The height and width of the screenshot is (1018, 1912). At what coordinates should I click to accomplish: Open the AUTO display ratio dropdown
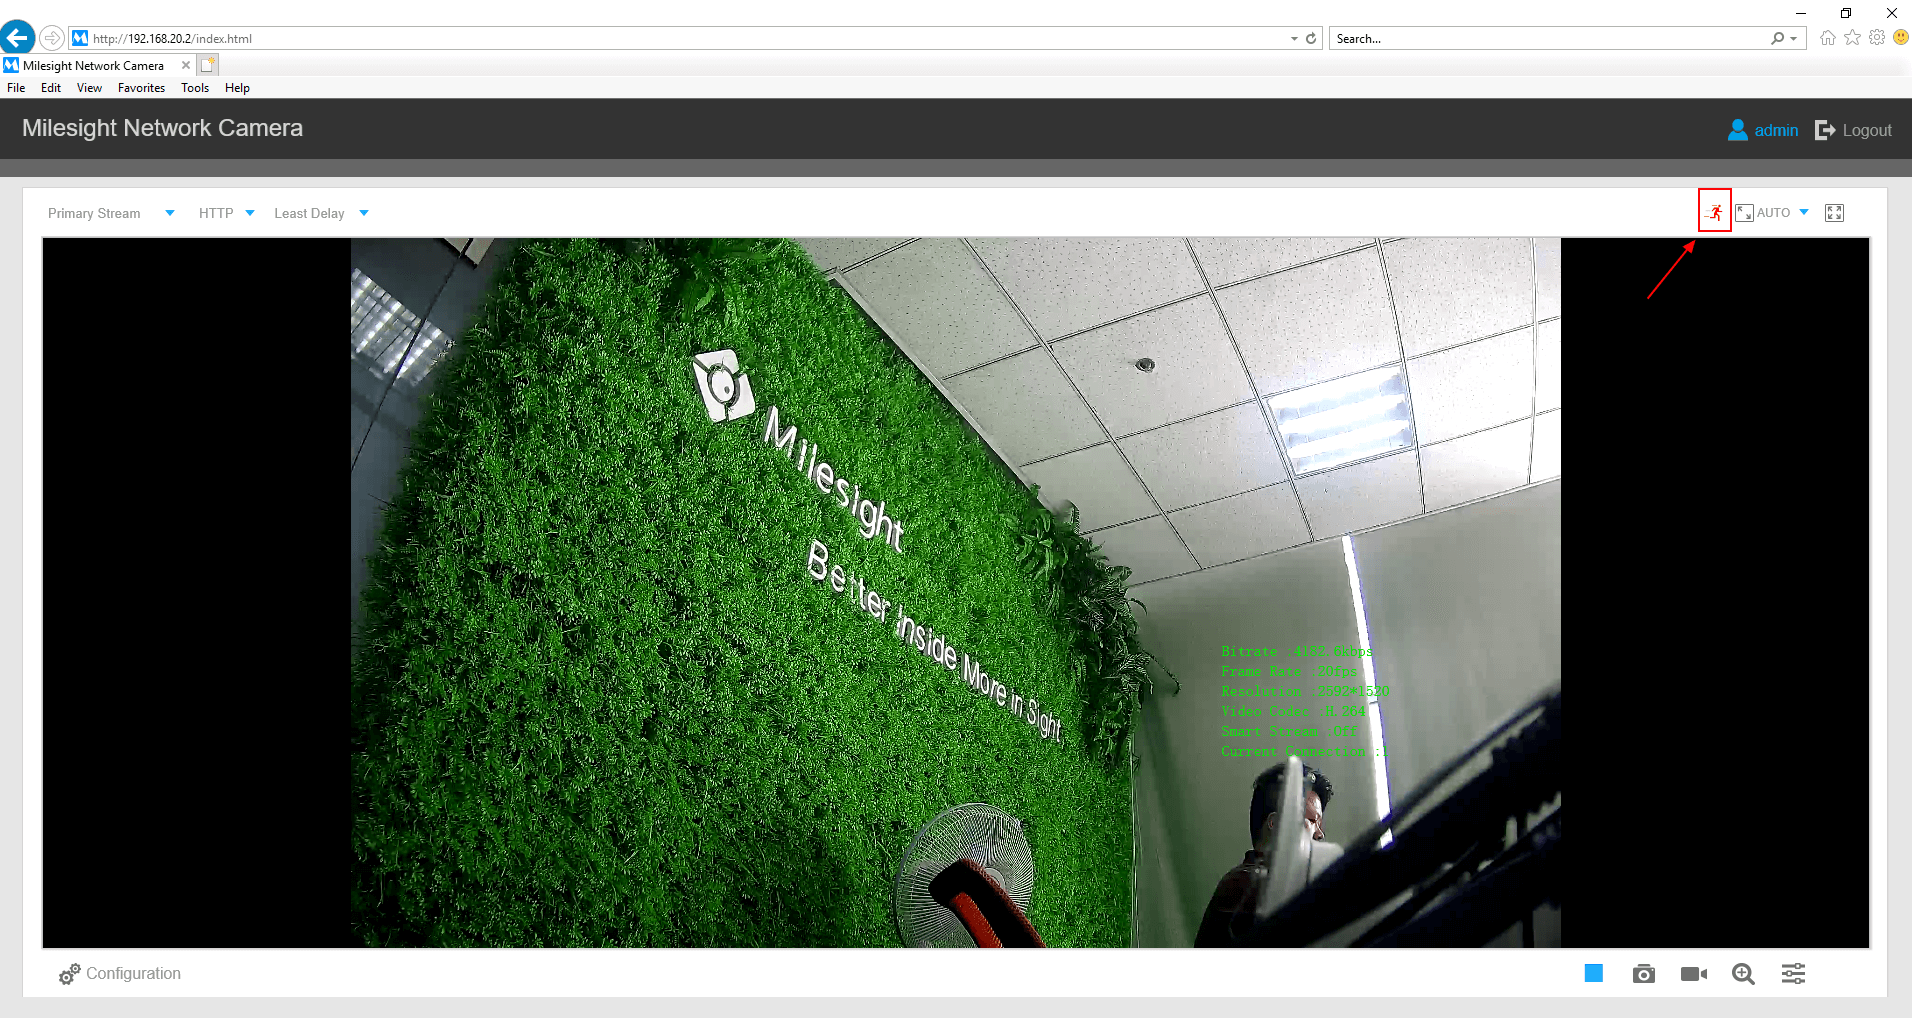point(1803,211)
